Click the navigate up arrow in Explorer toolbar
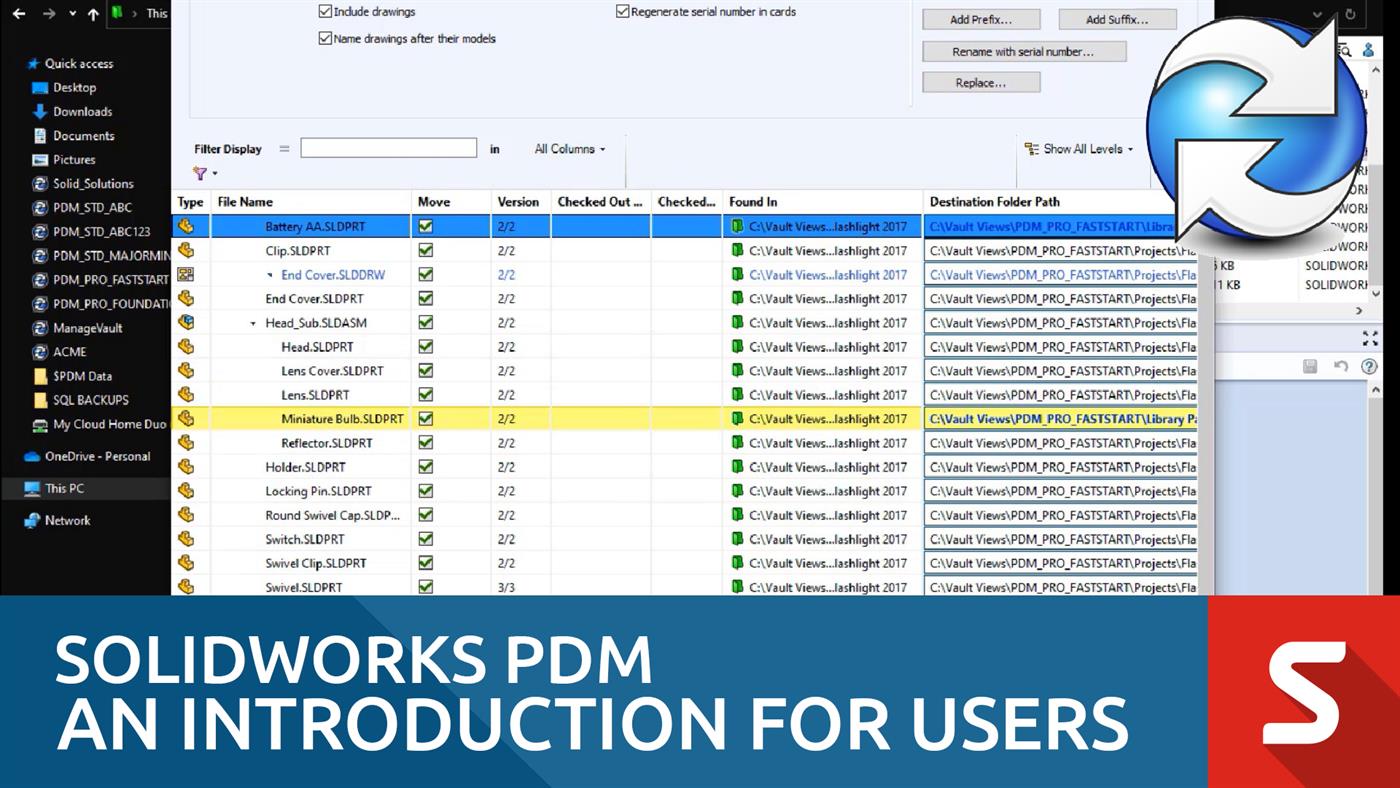The width and height of the screenshot is (1400, 788). click(91, 14)
